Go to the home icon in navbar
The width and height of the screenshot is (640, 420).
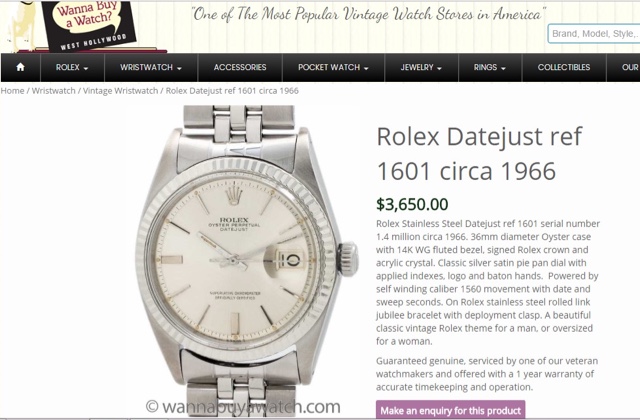[x=20, y=67]
